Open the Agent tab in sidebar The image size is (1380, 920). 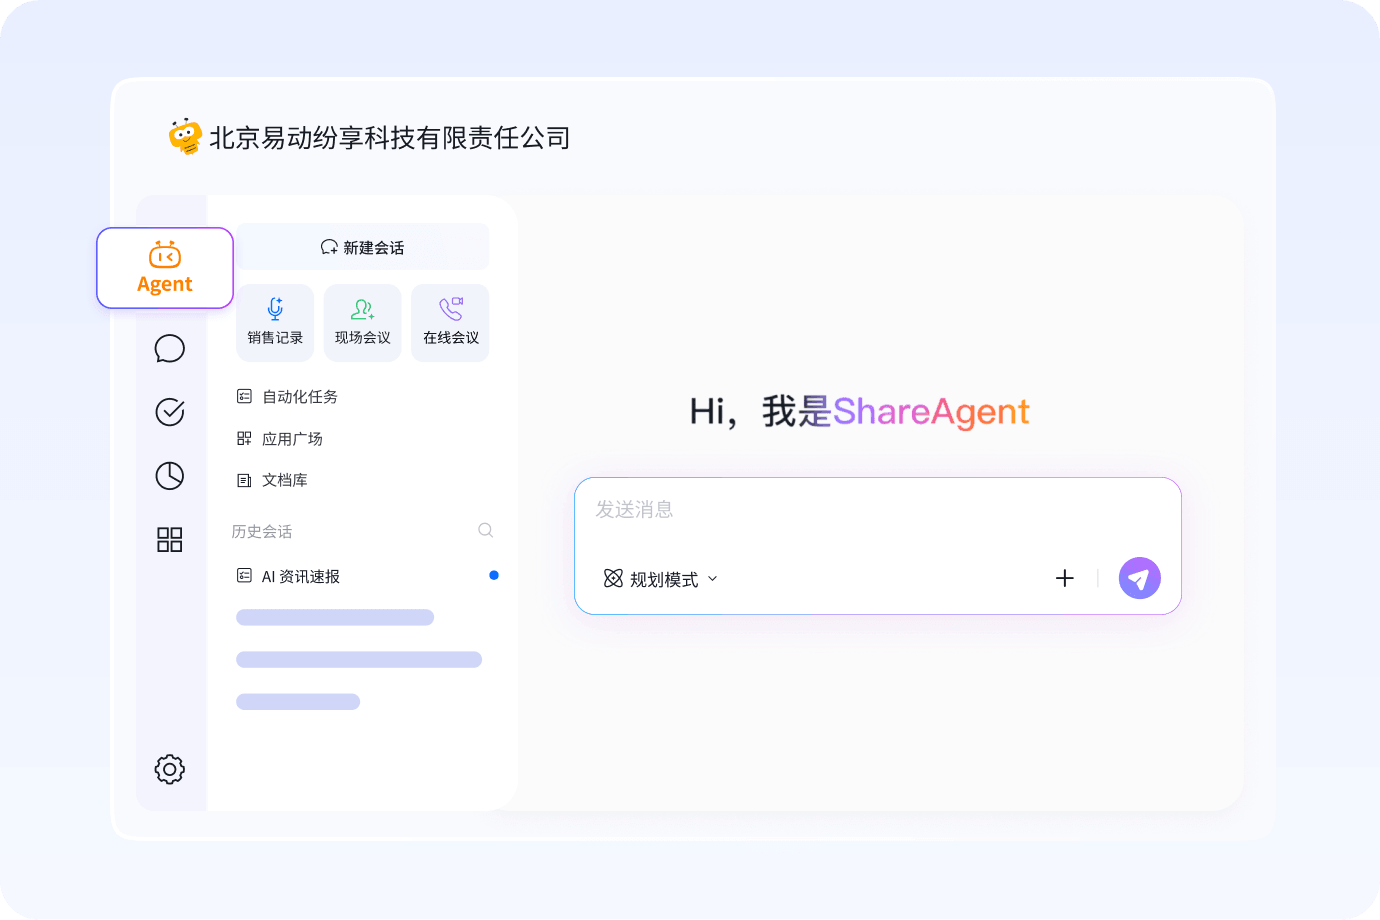click(165, 268)
